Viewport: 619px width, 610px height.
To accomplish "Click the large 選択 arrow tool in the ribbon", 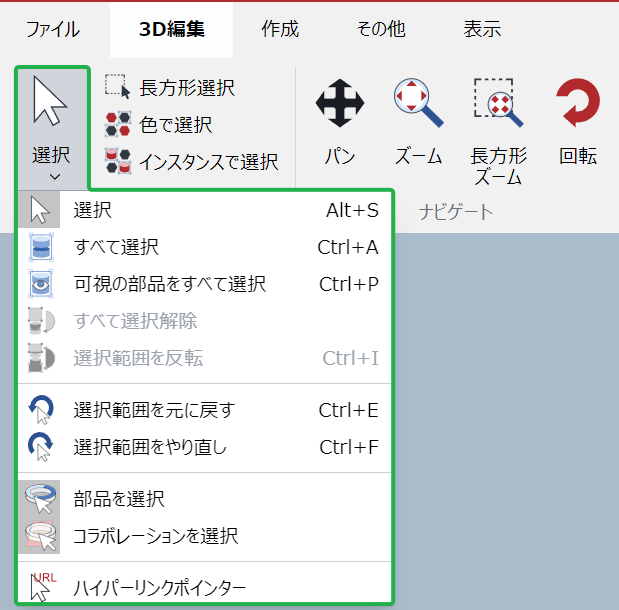I will (x=50, y=101).
